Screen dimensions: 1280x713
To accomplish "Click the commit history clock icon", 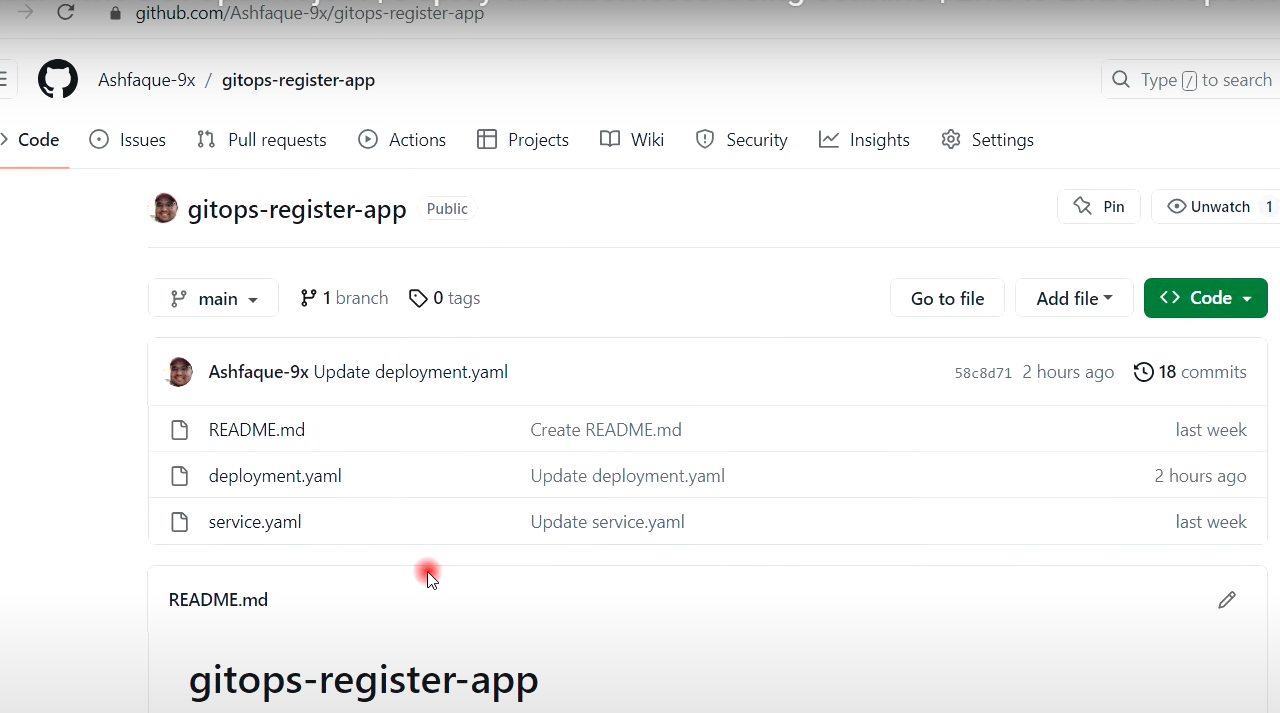I will pyautogui.click(x=1143, y=372).
